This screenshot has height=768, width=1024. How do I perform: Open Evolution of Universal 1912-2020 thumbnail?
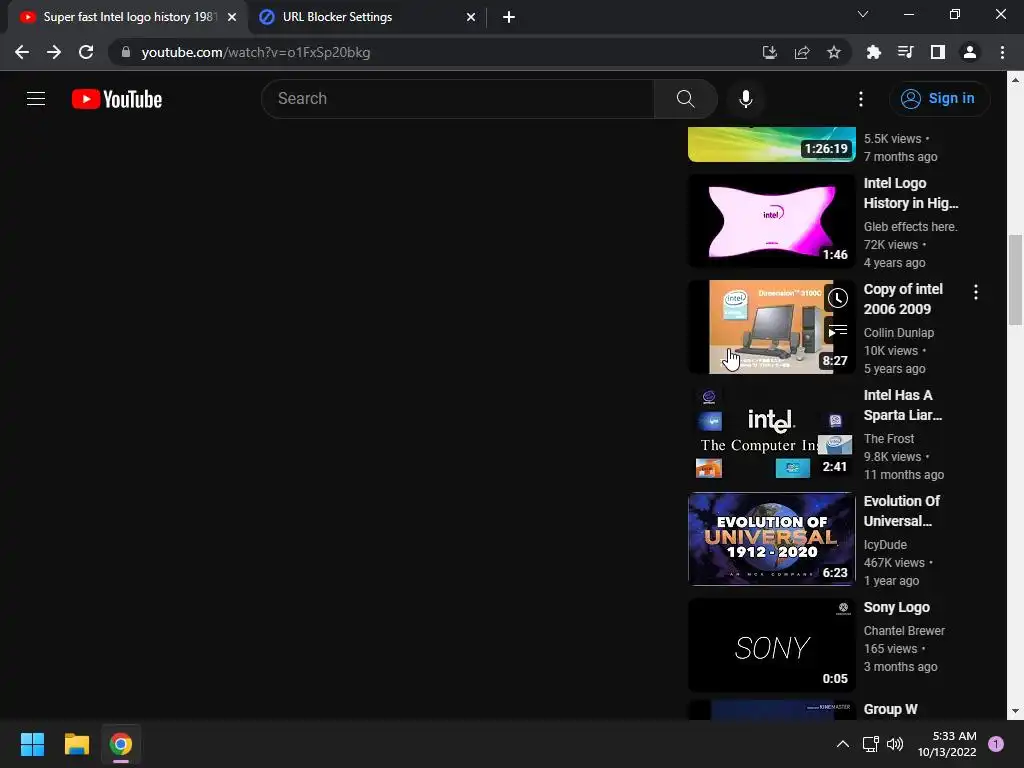(x=772, y=539)
